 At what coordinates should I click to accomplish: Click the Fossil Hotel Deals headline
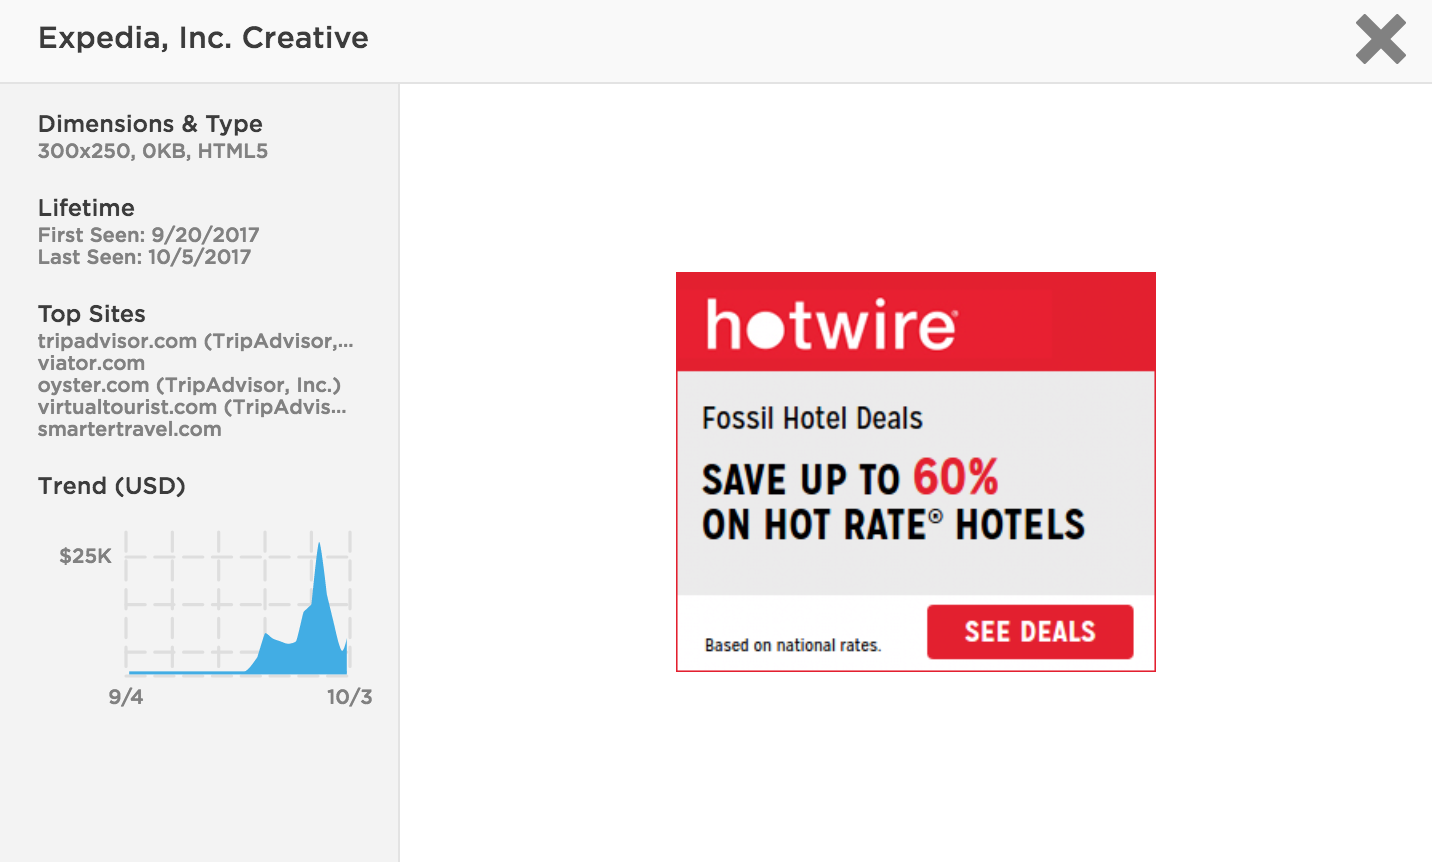[811, 418]
